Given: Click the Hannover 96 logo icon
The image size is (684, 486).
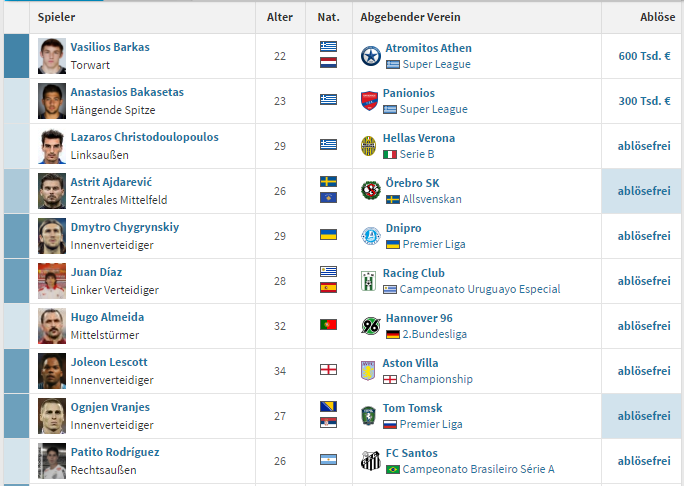Looking at the screenshot, I should coord(371,326).
